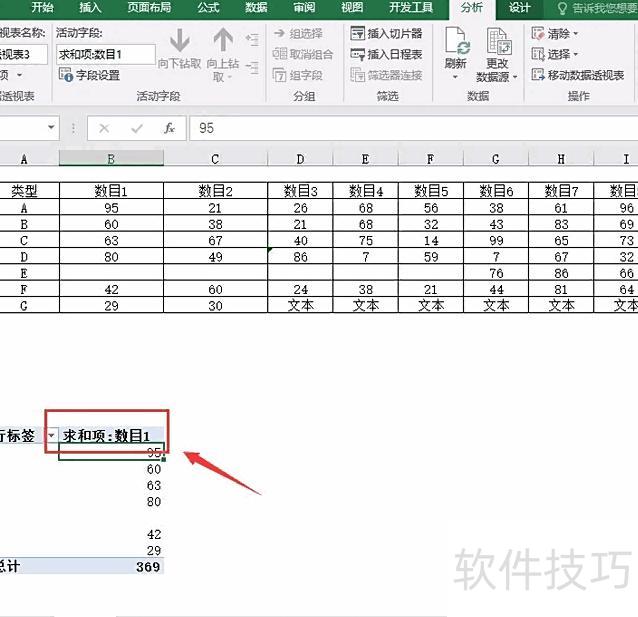Viewport: 638px width, 617px height.
Task: Click 插入切片器 insert slicer
Action: click(x=387, y=34)
